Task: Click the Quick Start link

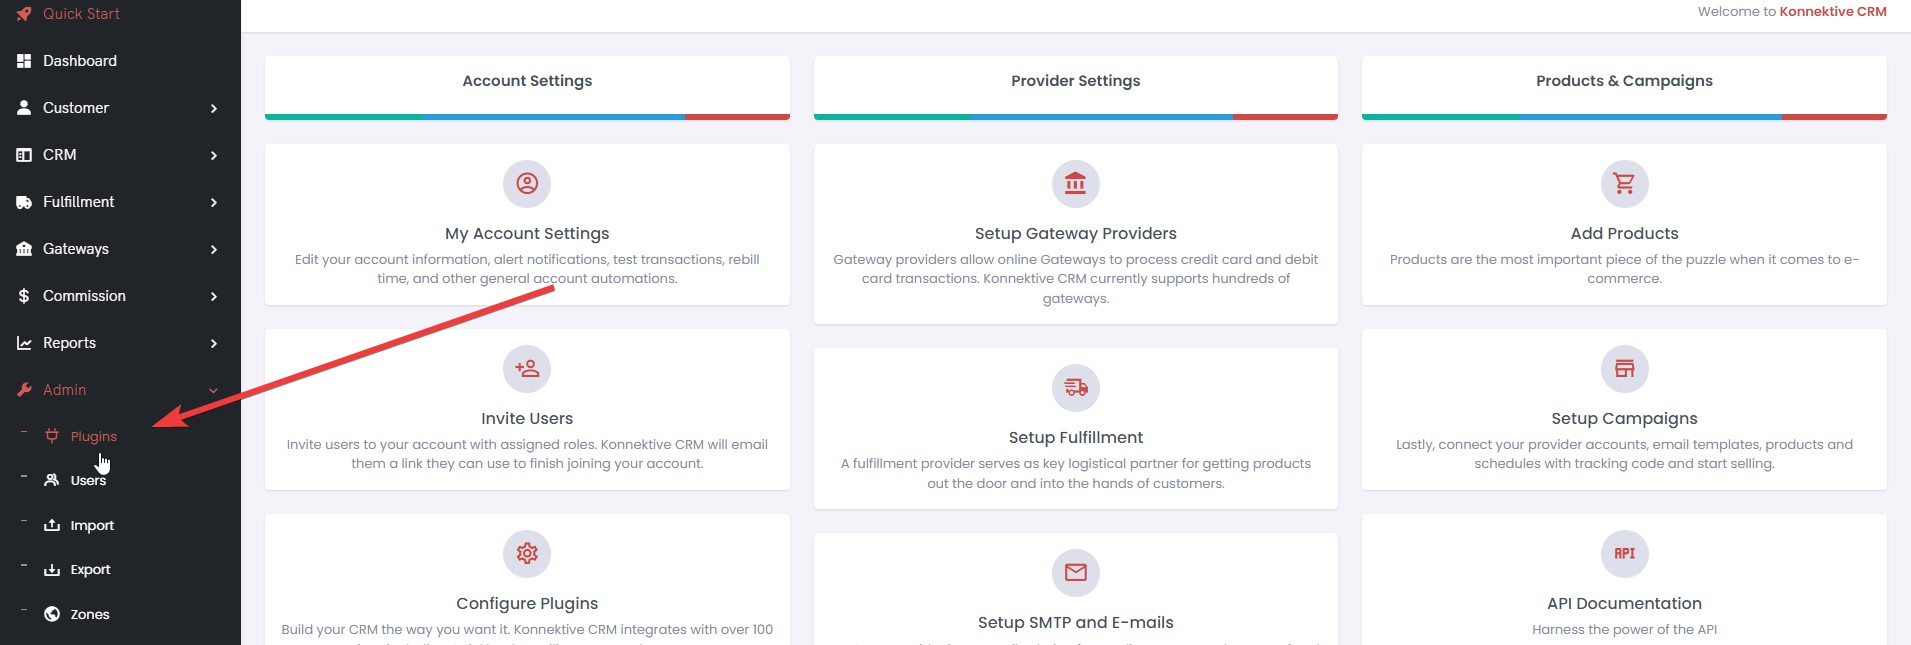Action: click(80, 14)
